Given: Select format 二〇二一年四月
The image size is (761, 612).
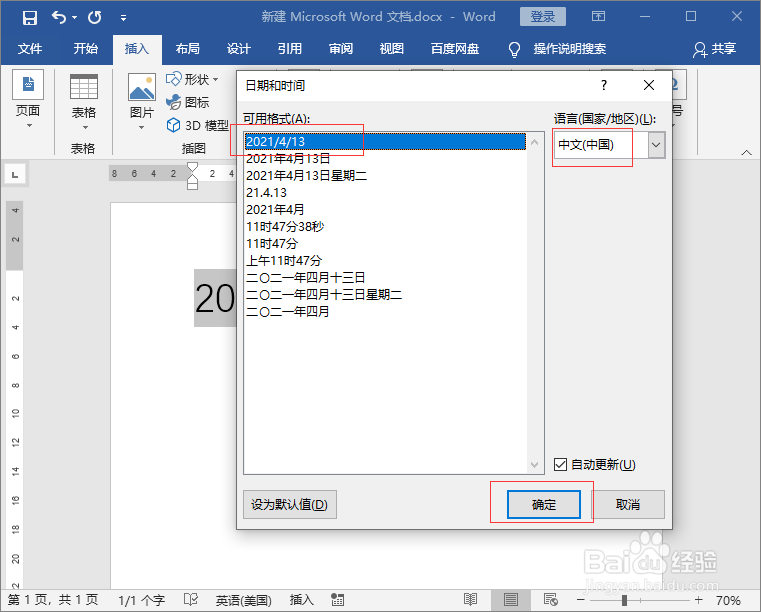Looking at the screenshot, I should pos(385,311).
